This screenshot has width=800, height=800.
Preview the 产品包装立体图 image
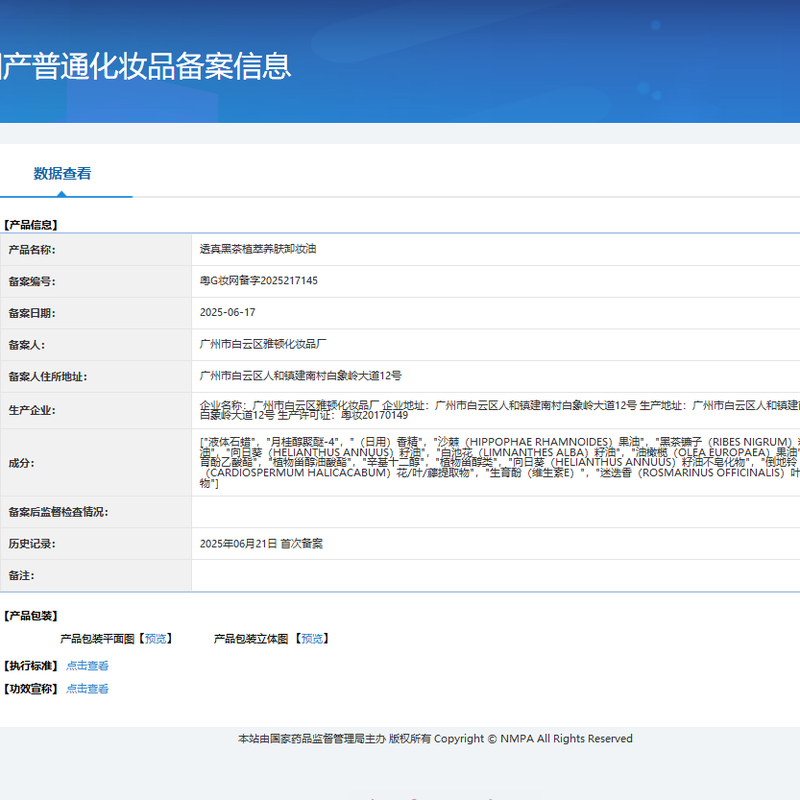click(311, 639)
